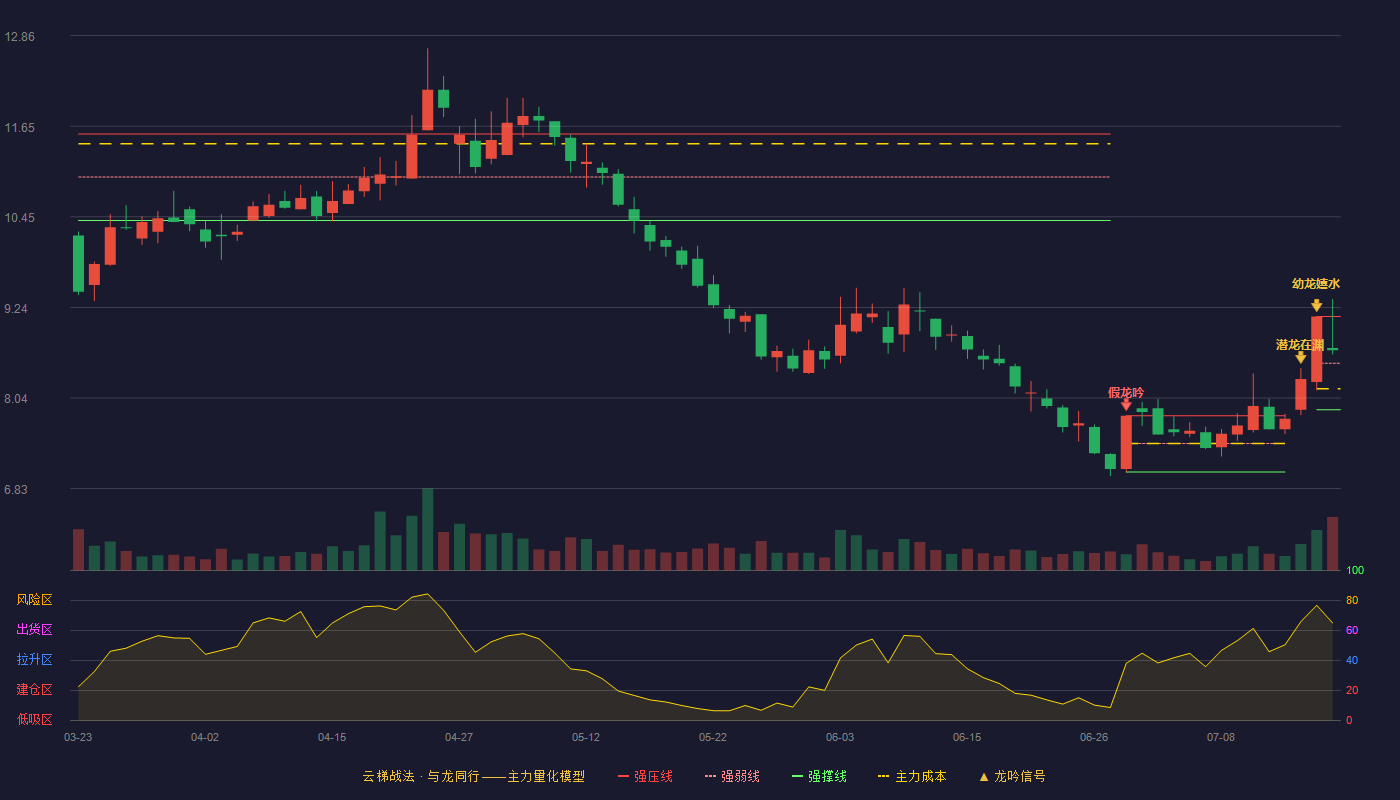Click the 06-26 date label
This screenshot has width=1400, height=800.
click(1094, 737)
